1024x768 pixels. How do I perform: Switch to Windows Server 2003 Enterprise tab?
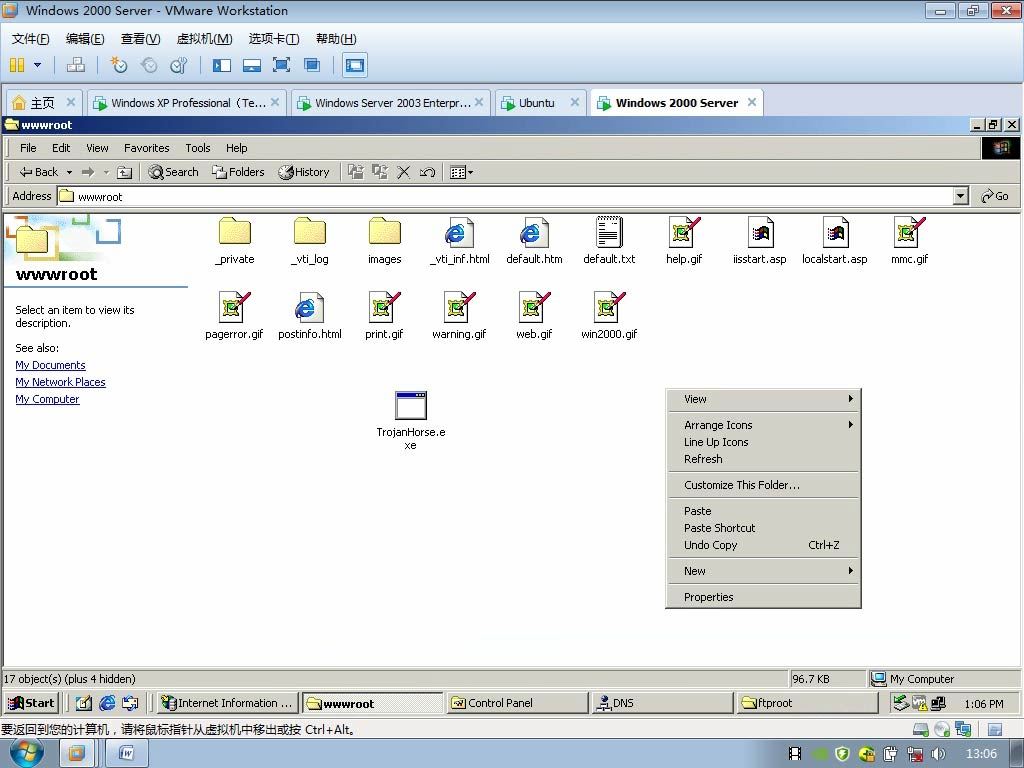coord(391,103)
